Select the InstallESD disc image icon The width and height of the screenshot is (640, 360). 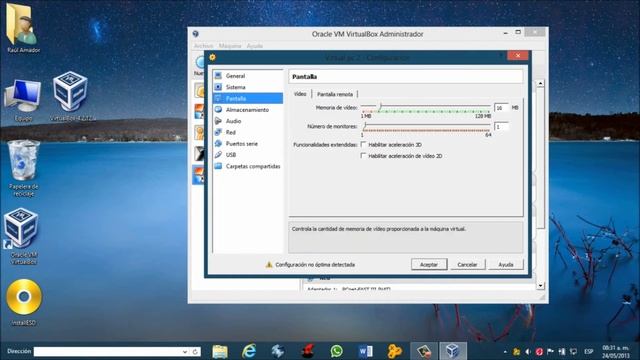point(24,302)
